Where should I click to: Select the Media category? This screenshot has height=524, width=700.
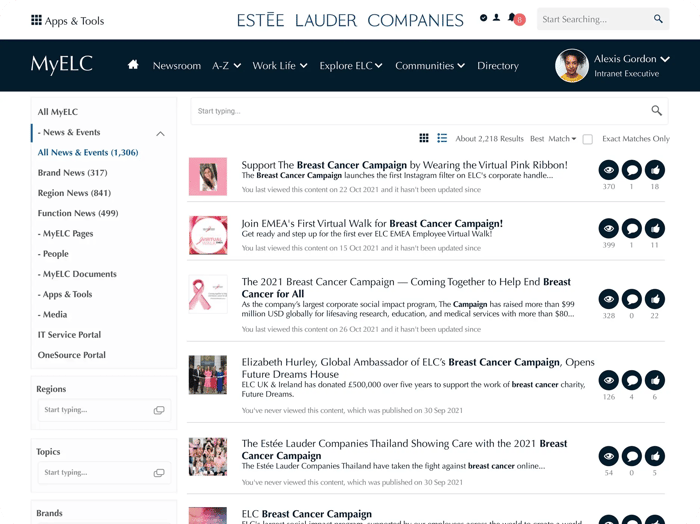tap(53, 314)
